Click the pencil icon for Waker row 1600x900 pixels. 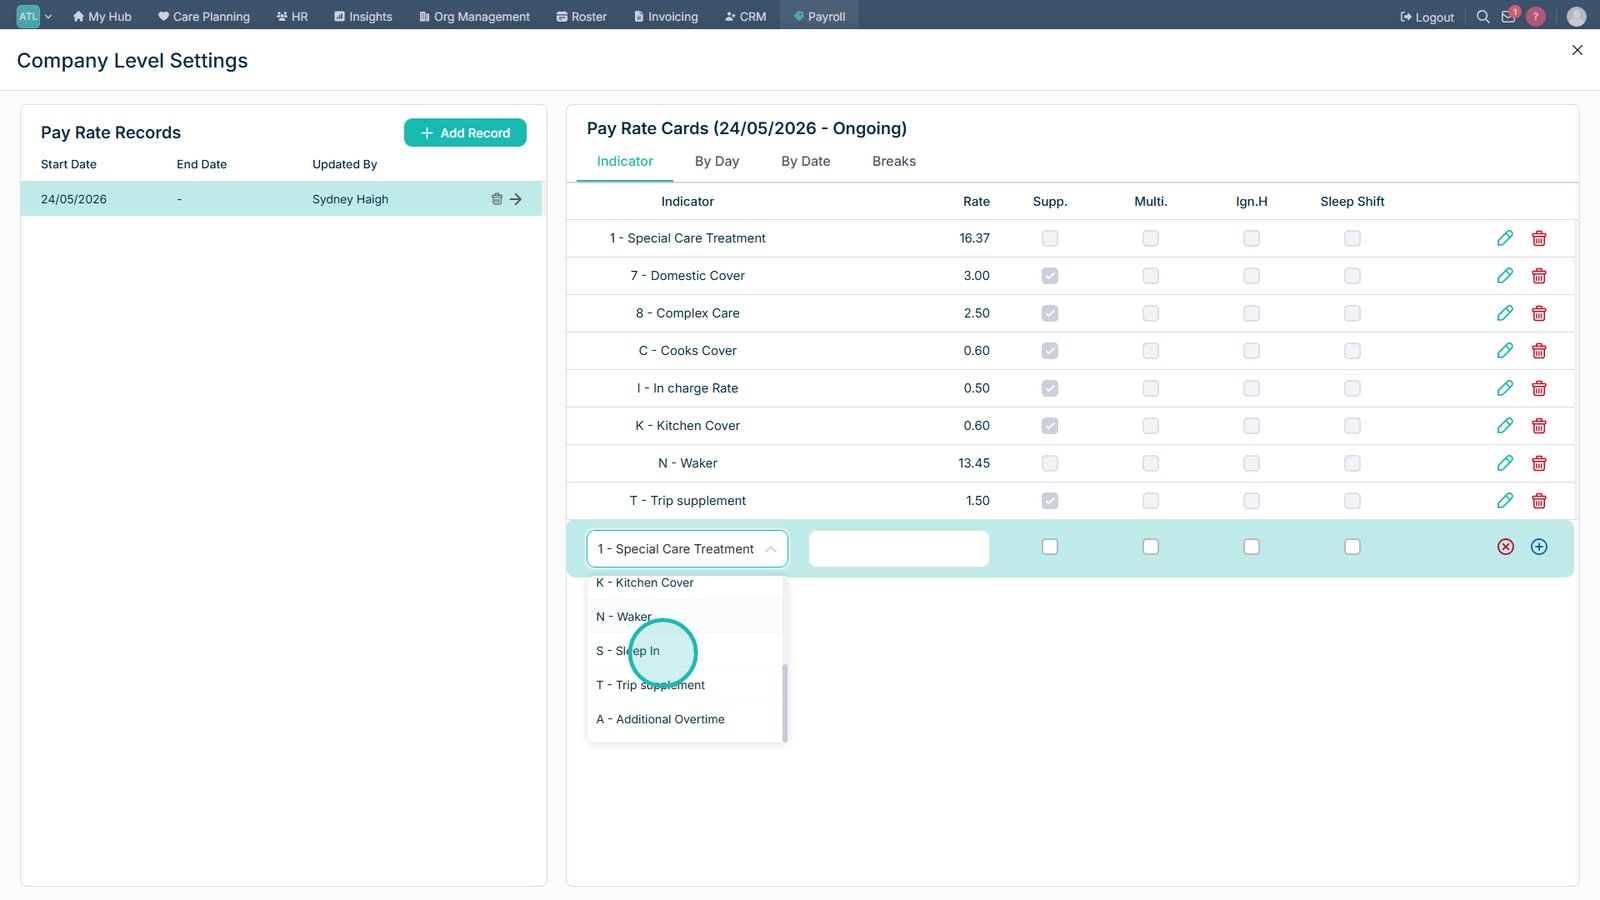[1504, 463]
